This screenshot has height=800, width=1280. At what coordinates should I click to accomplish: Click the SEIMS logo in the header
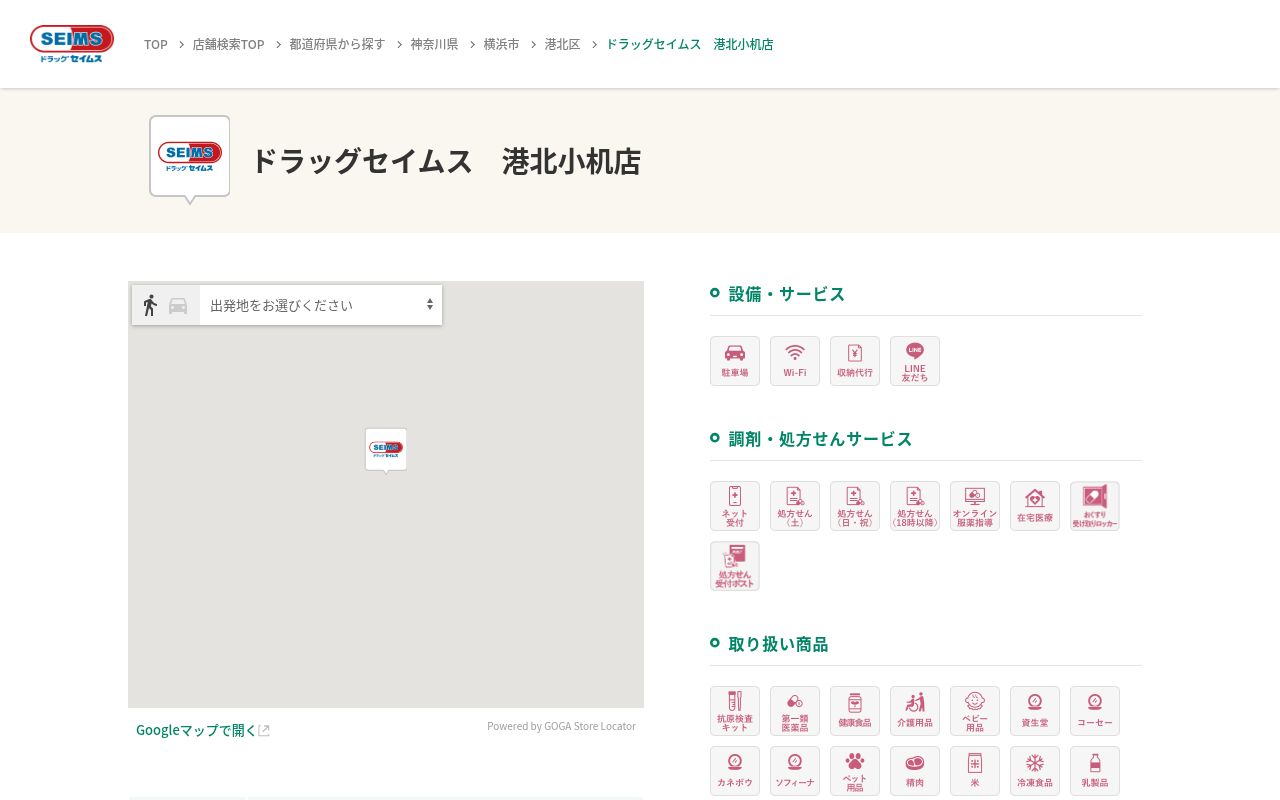[72, 44]
